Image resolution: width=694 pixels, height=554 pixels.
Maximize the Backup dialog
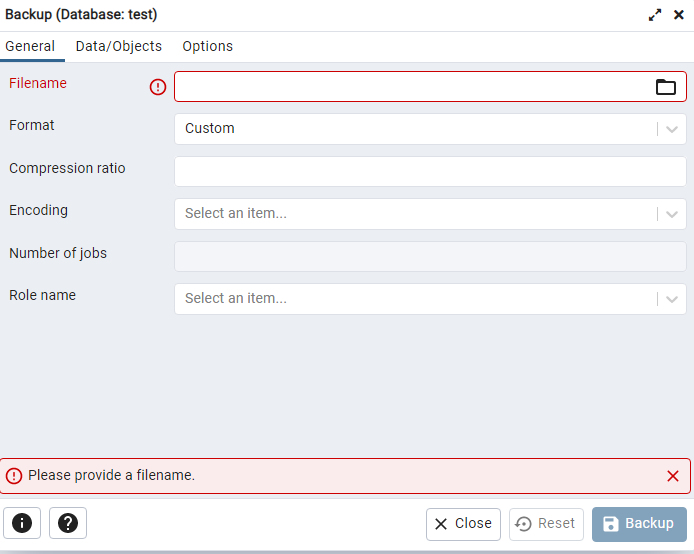[655, 15]
